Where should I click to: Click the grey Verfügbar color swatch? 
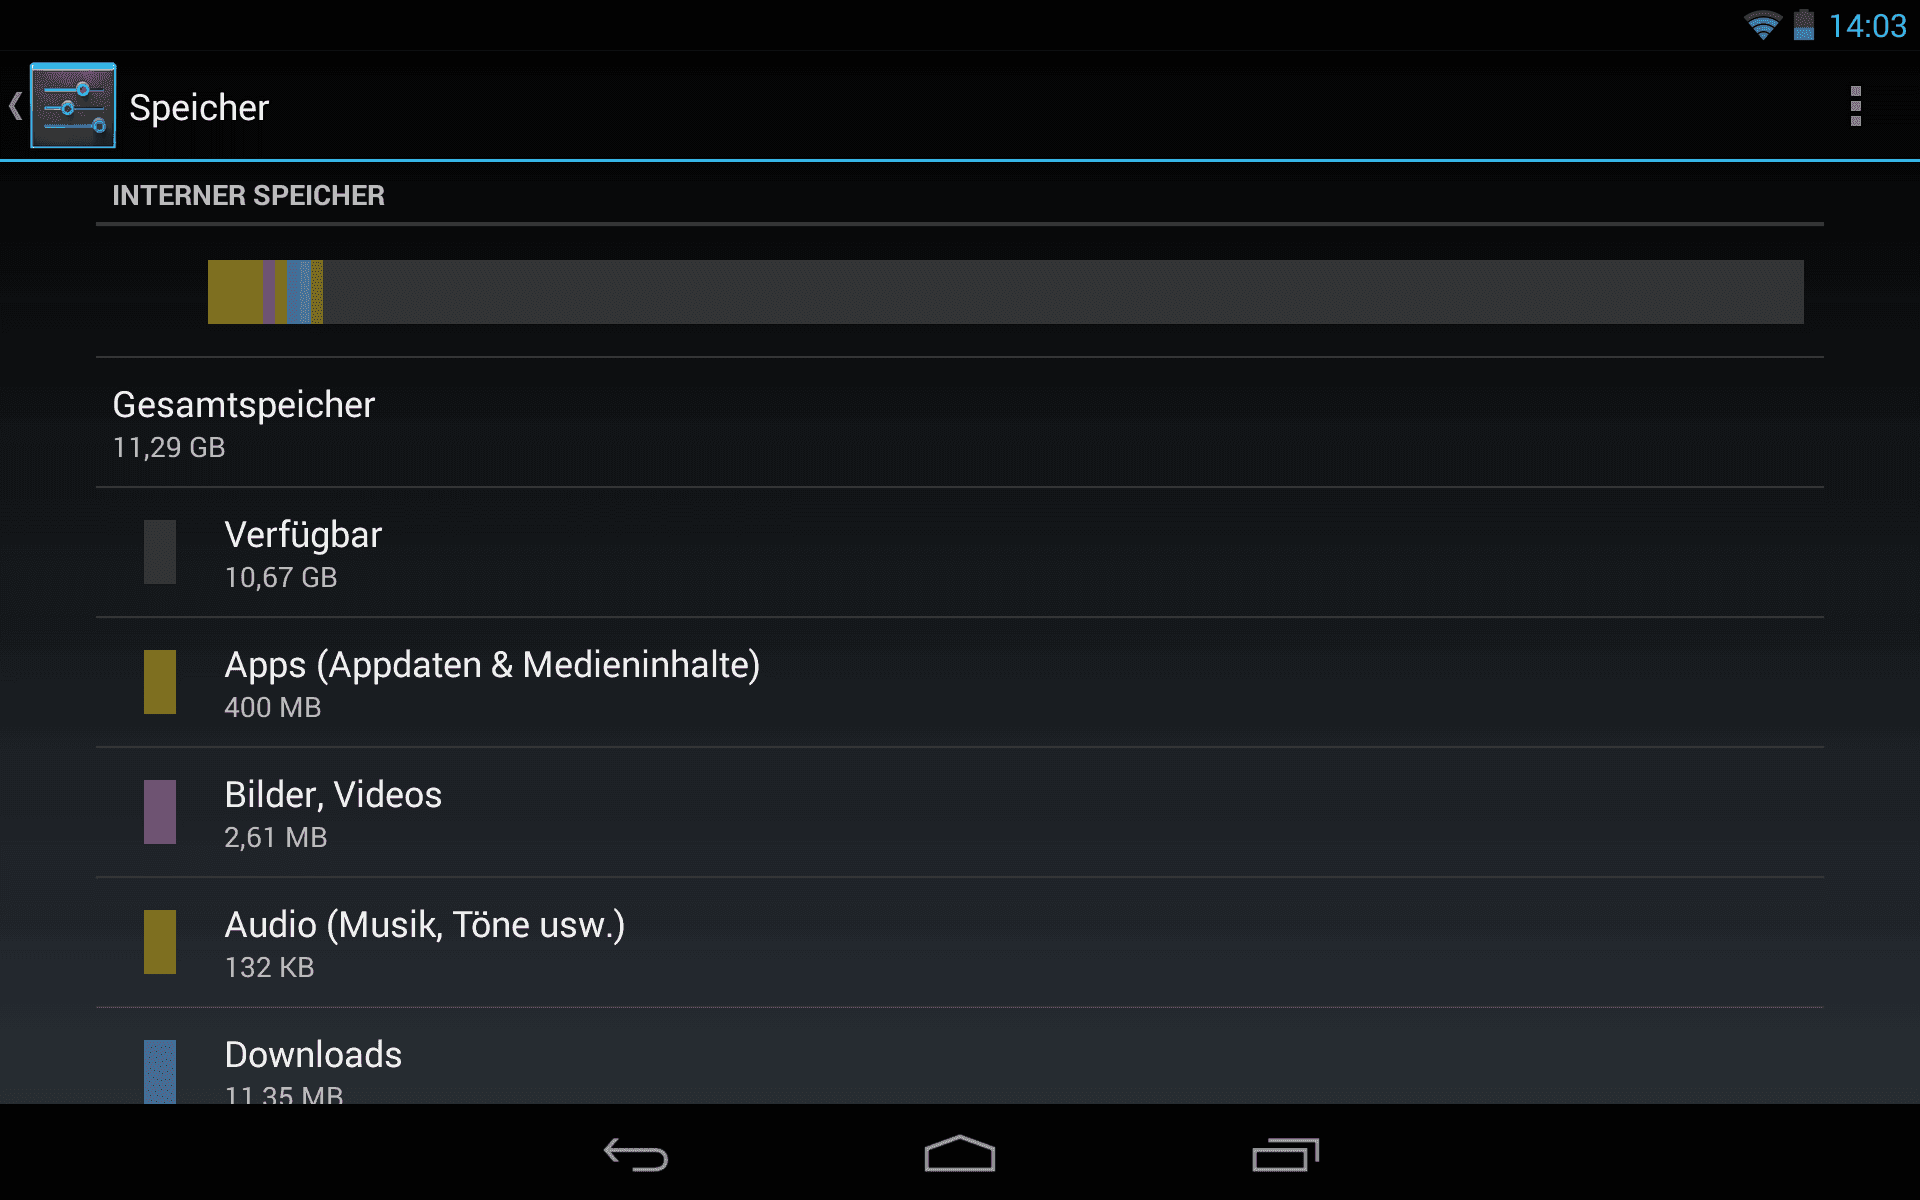[x=160, y=552]
